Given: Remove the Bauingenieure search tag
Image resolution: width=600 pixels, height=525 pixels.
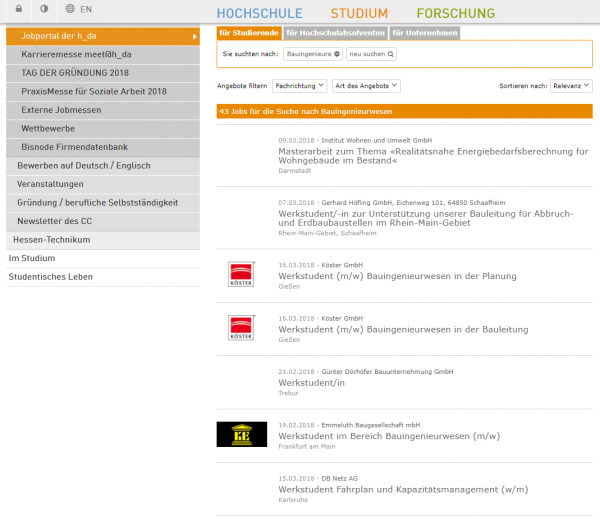Looking at the screenshot, I should point(337,54).
